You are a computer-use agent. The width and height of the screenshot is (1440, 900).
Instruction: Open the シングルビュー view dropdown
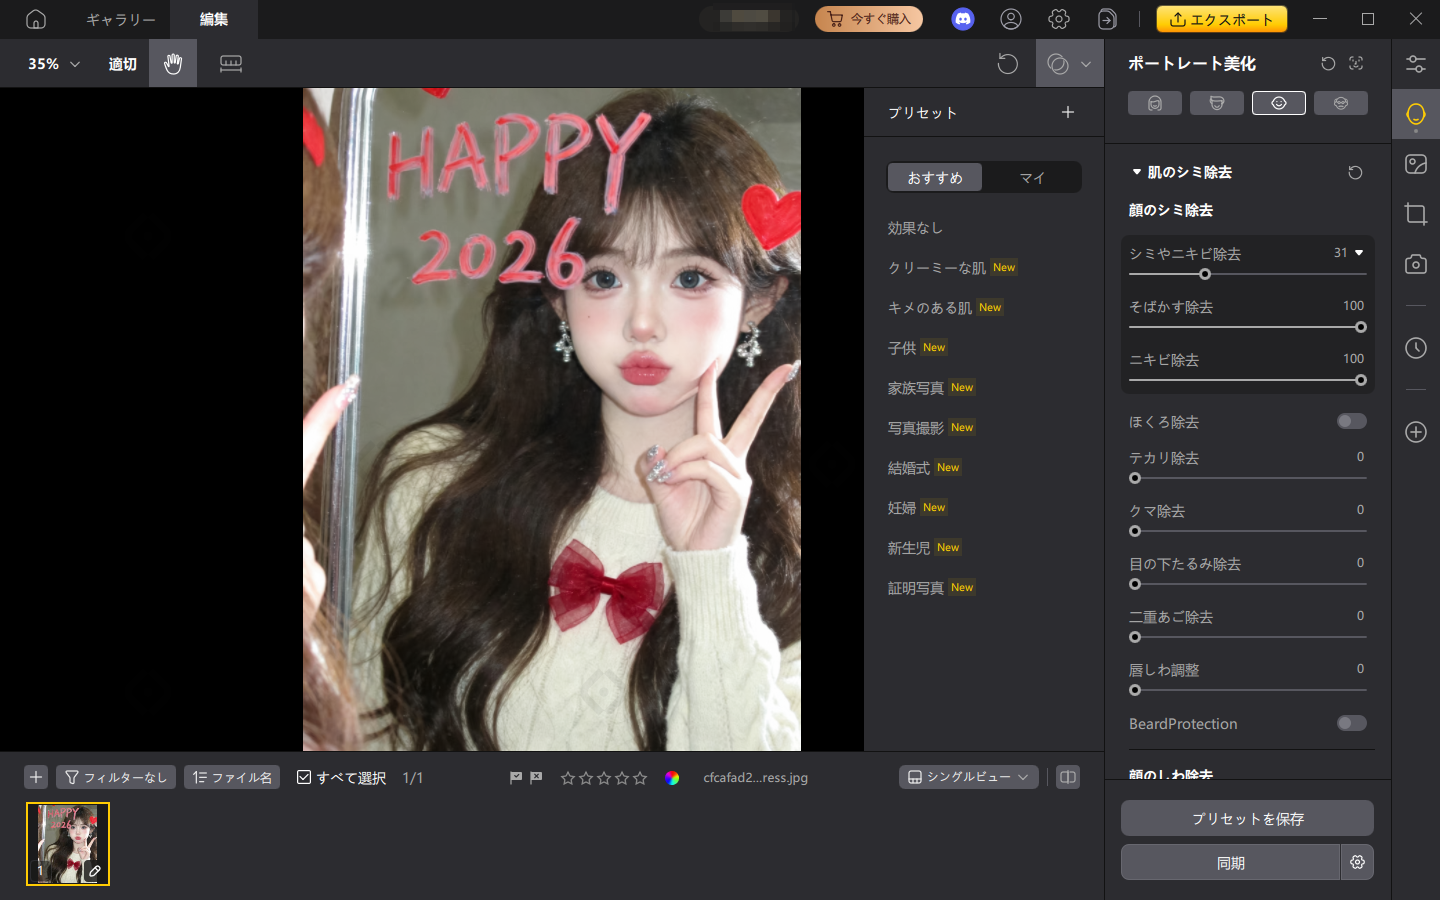[x=968, y=777]
